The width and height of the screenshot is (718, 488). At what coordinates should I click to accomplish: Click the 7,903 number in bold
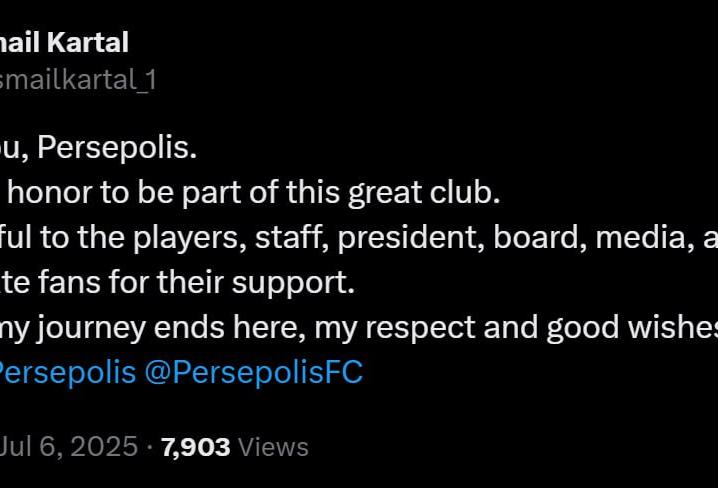pos(196,447)
